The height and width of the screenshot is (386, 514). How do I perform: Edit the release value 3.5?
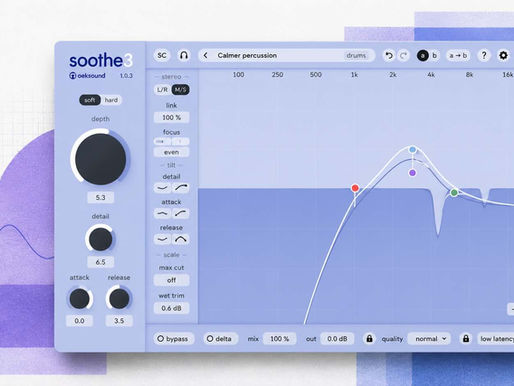point(119,321)
